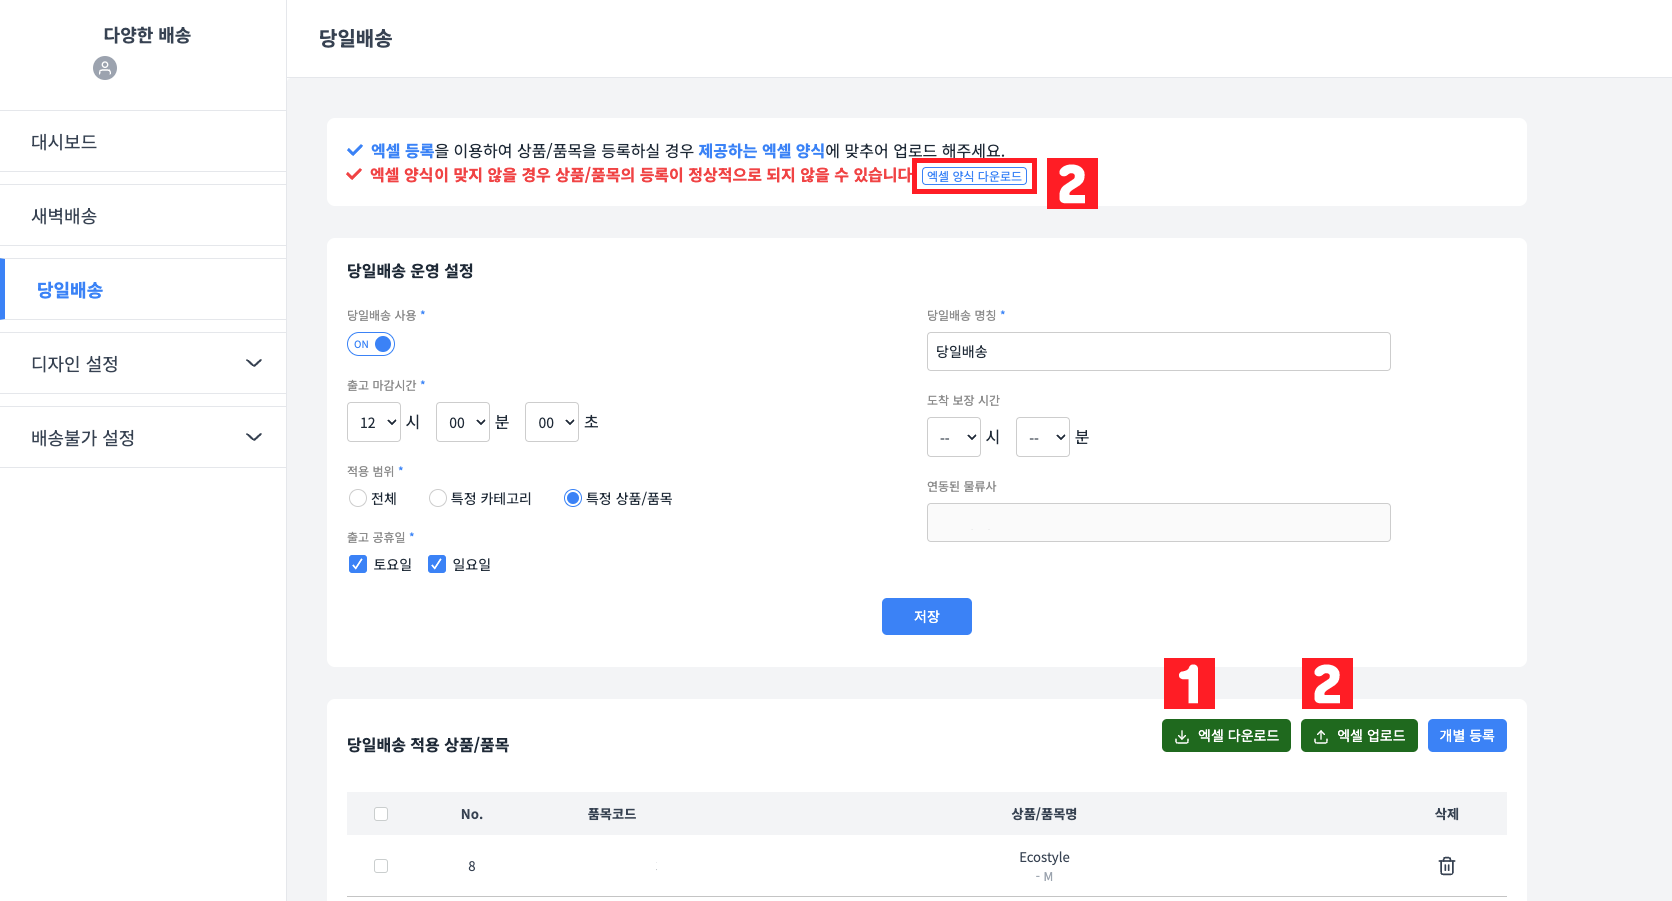Viewport: 1672px width, 901px height.
Task: Select the 특정 카테고리 radio option
Action: pyautogui.click(x=438, y=498)
